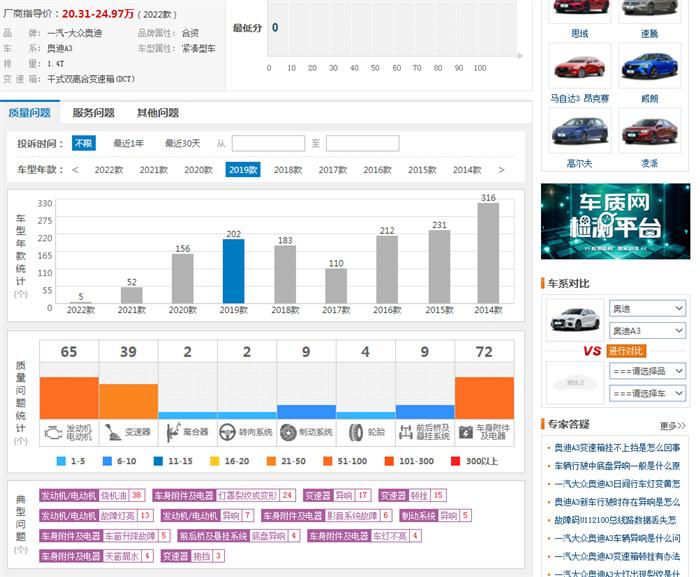
Task: Open 车辆行驶中底盘异响 expert question
Action: point(617,466)
